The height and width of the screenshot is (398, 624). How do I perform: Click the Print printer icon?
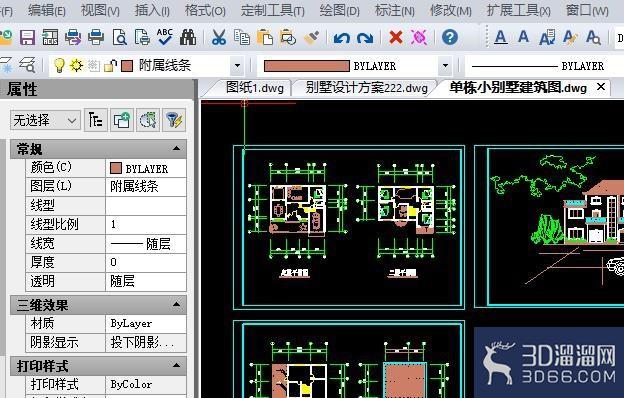pos(96,38)
